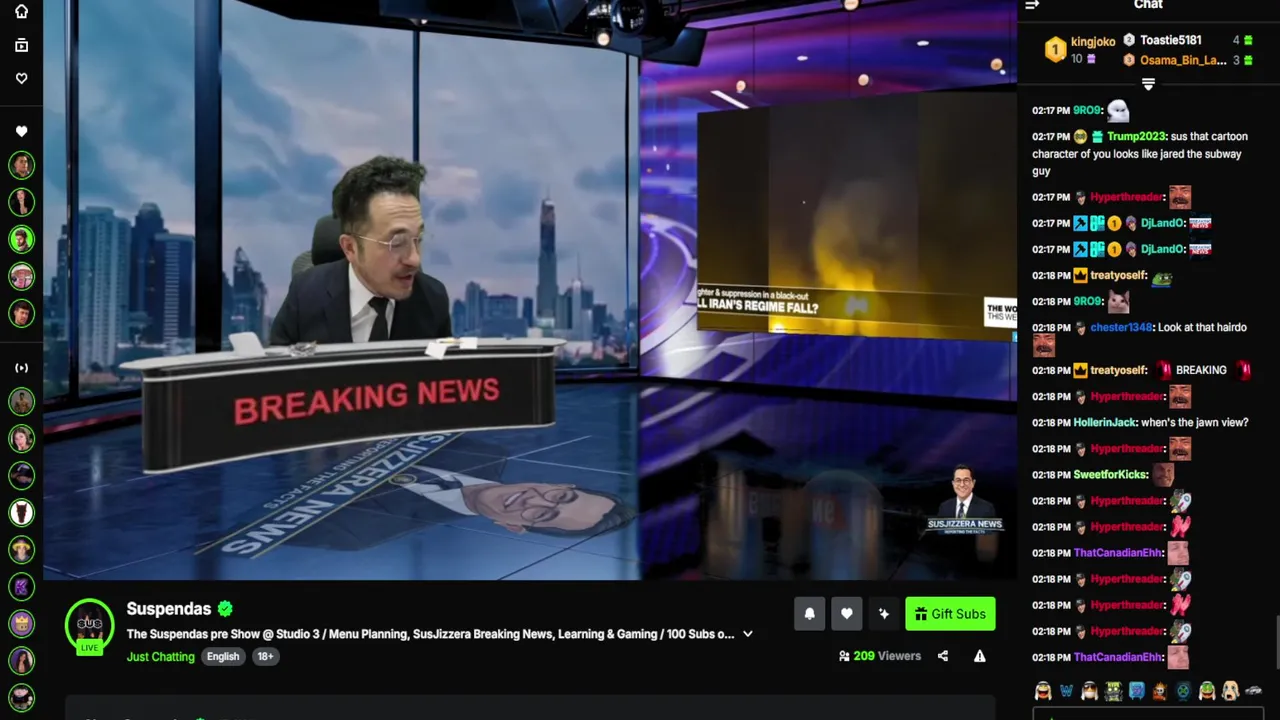
Task: Open the white-on-black logo recommended avatar
Action: 21,512
